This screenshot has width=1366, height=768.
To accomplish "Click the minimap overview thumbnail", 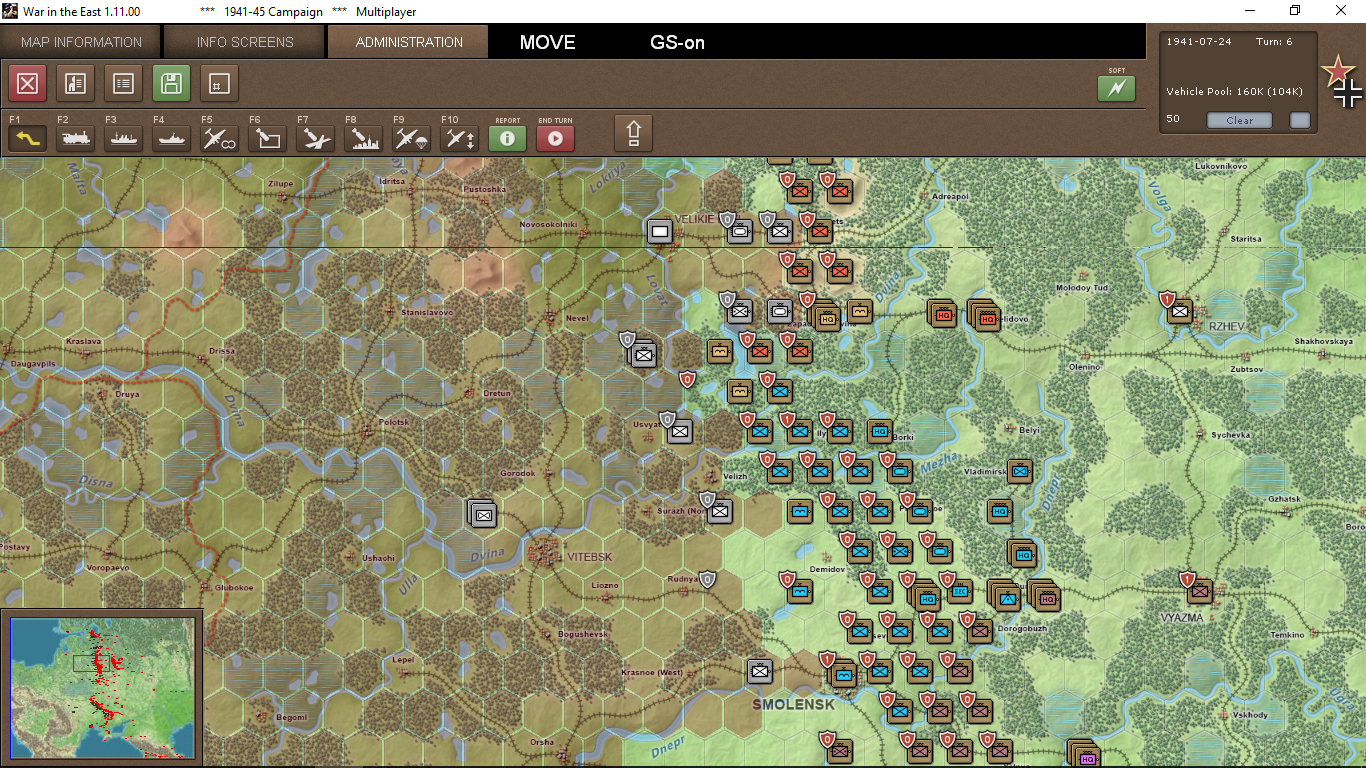I will [x=103, y=687].
